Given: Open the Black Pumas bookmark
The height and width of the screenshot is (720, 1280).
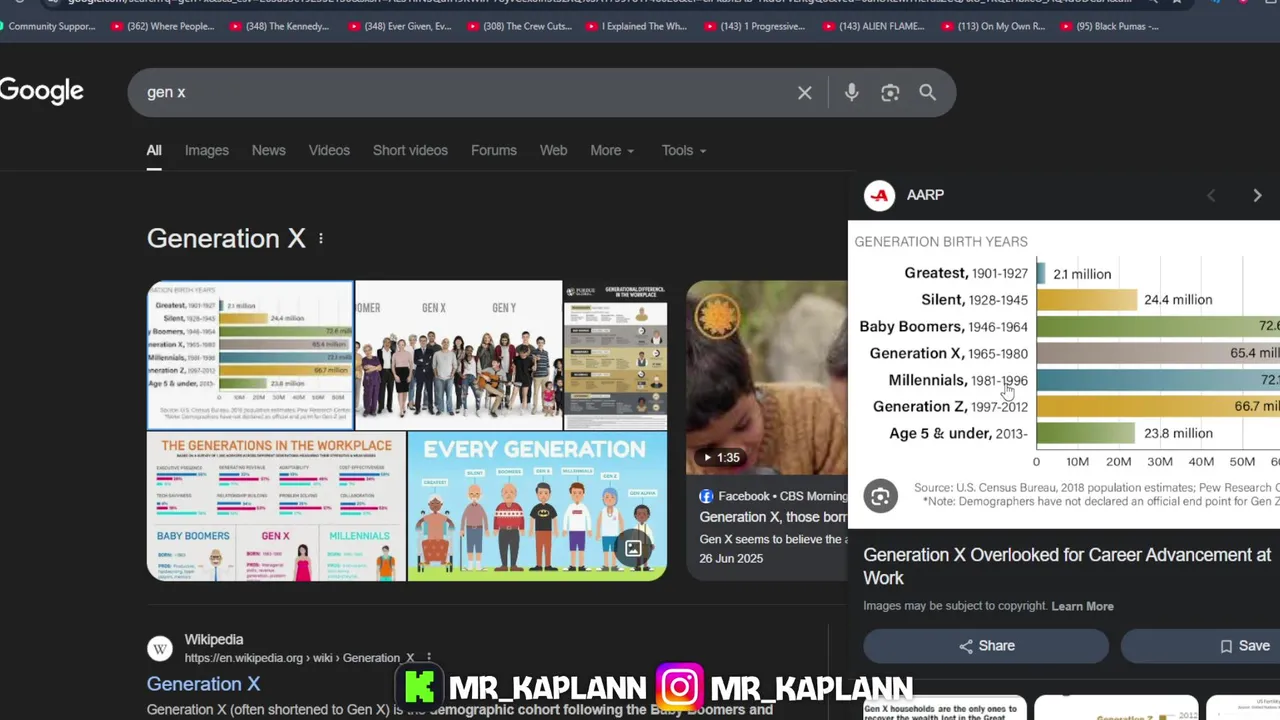Looking at the screenshot, I should coord(1109,26).
